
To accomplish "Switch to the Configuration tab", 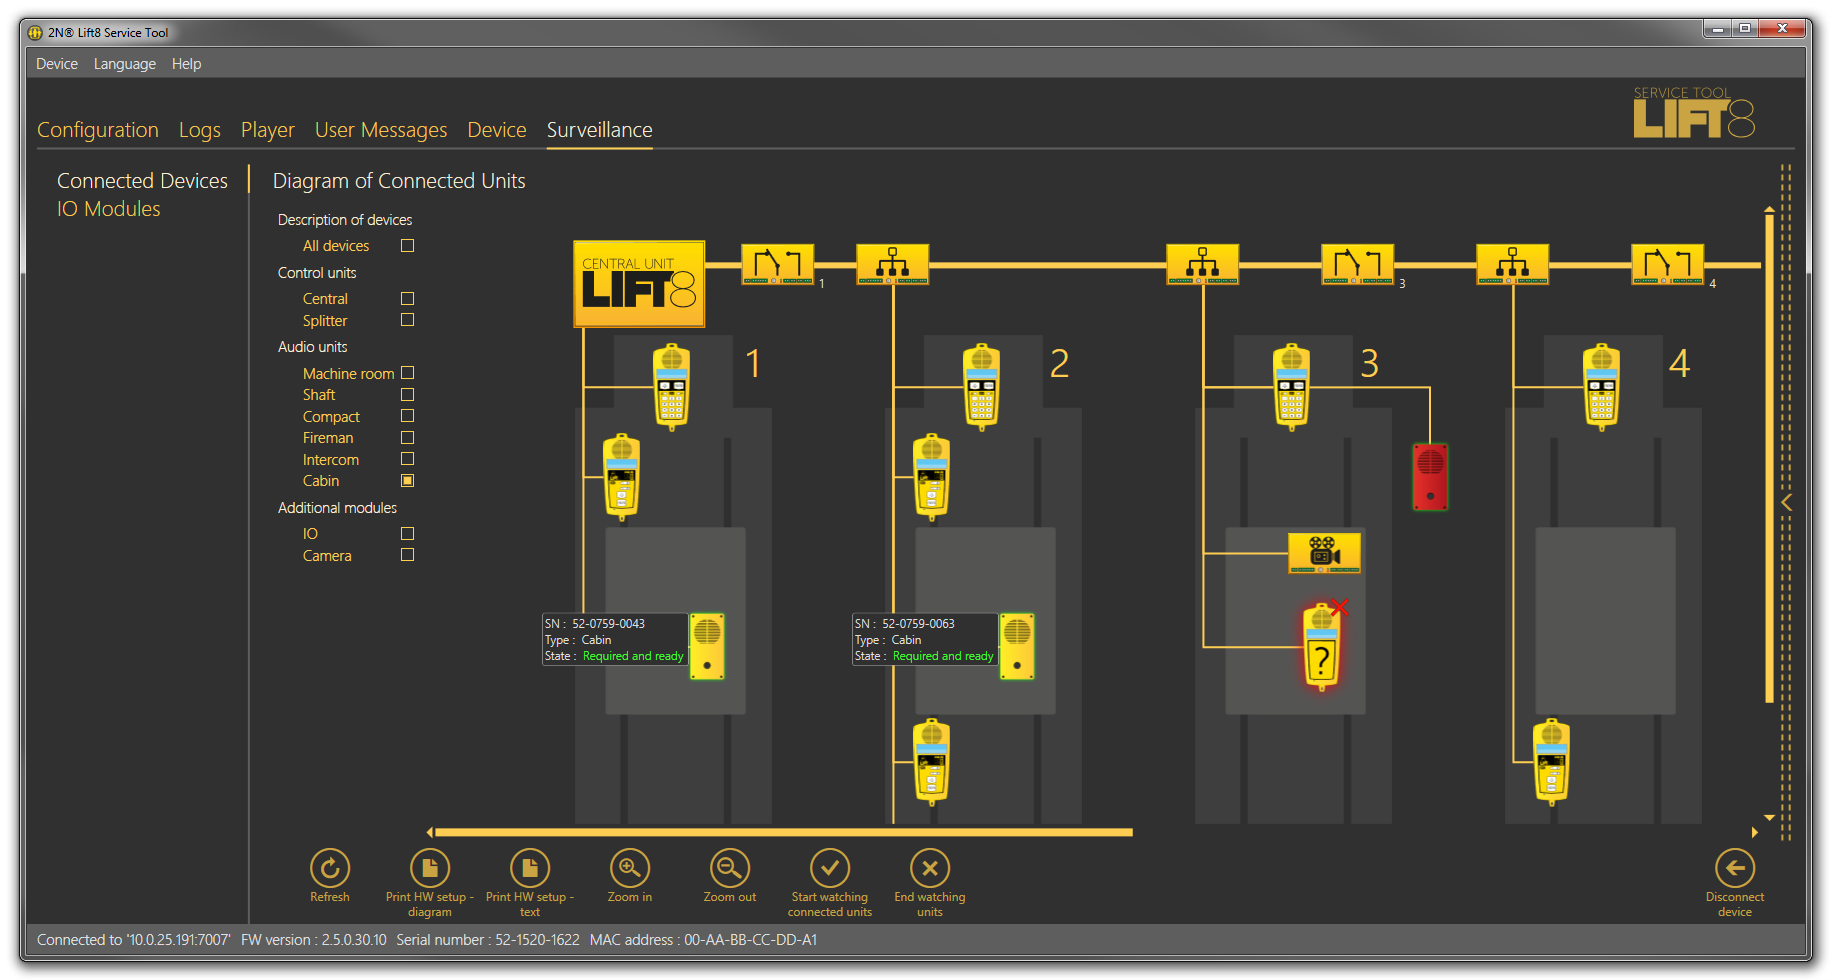I will pos(98,130).
